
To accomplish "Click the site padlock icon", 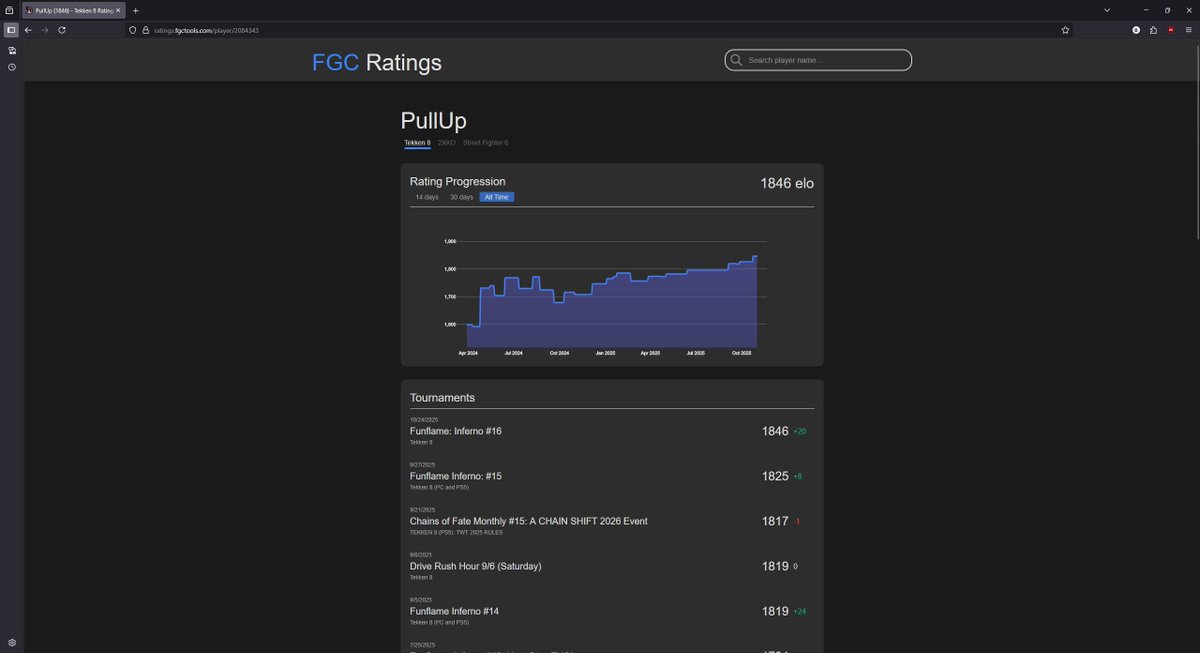I will pos(145,30).
